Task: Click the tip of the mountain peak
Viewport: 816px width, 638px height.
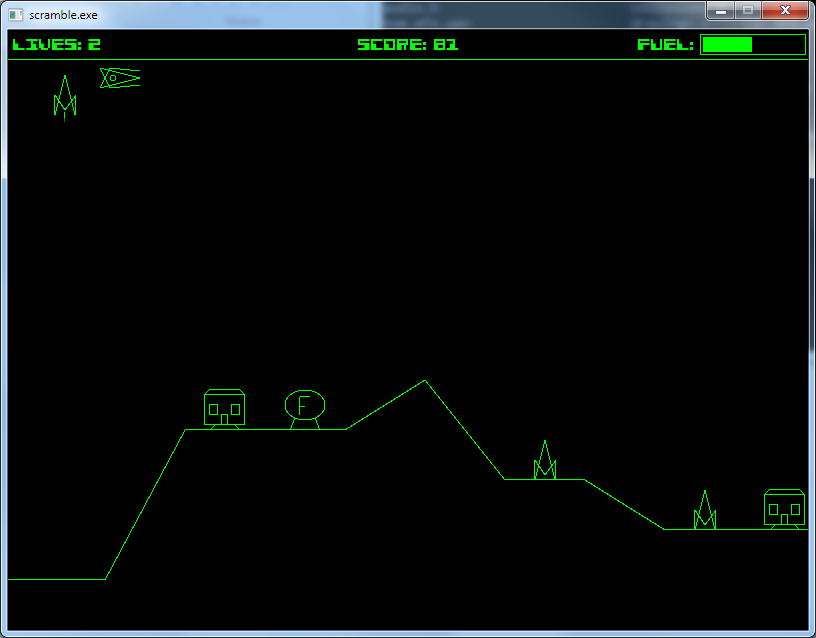Action: pyautogui.click(x=425, y=381)
